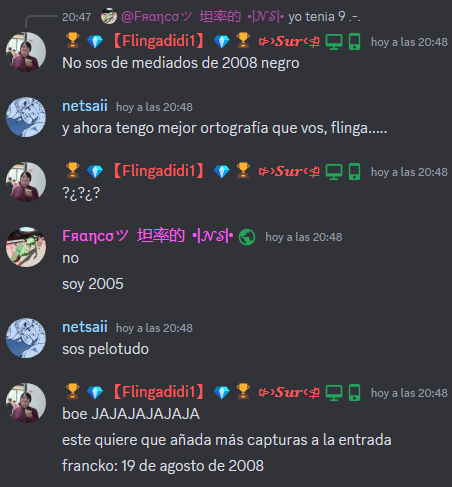
Task: Click the desktop status icon on the '?¿?¿?' message
Action: [x=334, y=172]
